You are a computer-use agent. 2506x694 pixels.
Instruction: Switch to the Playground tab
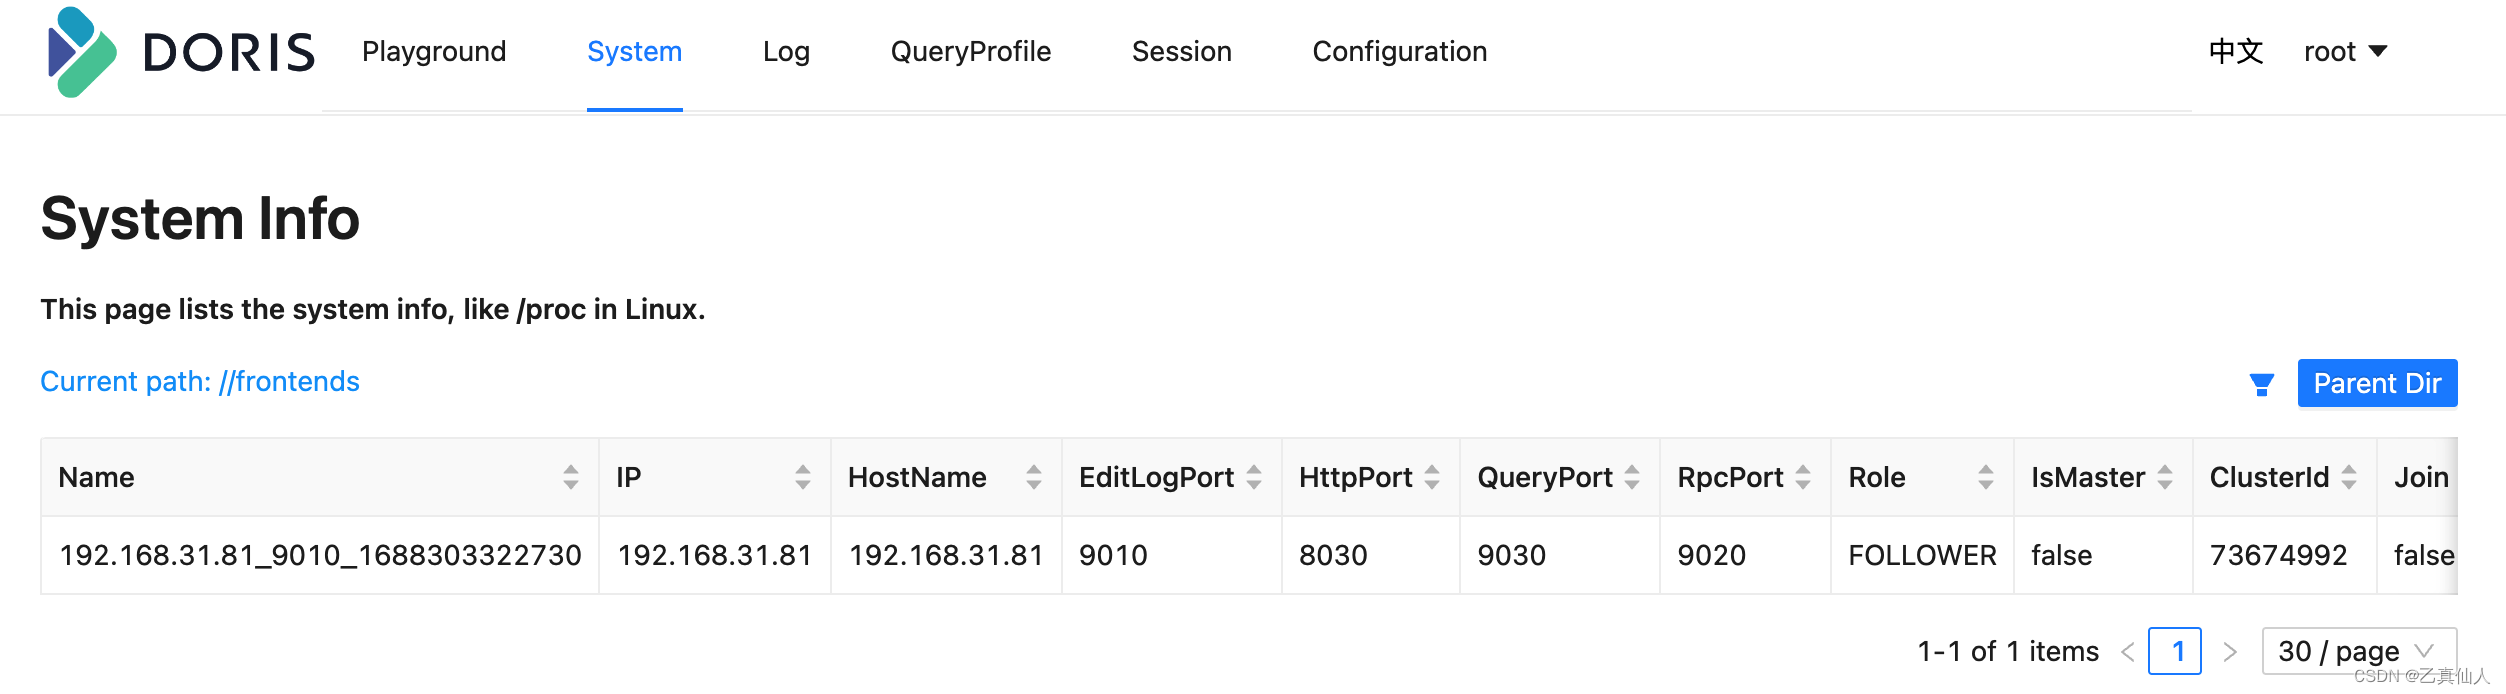[x=434, y=52]
